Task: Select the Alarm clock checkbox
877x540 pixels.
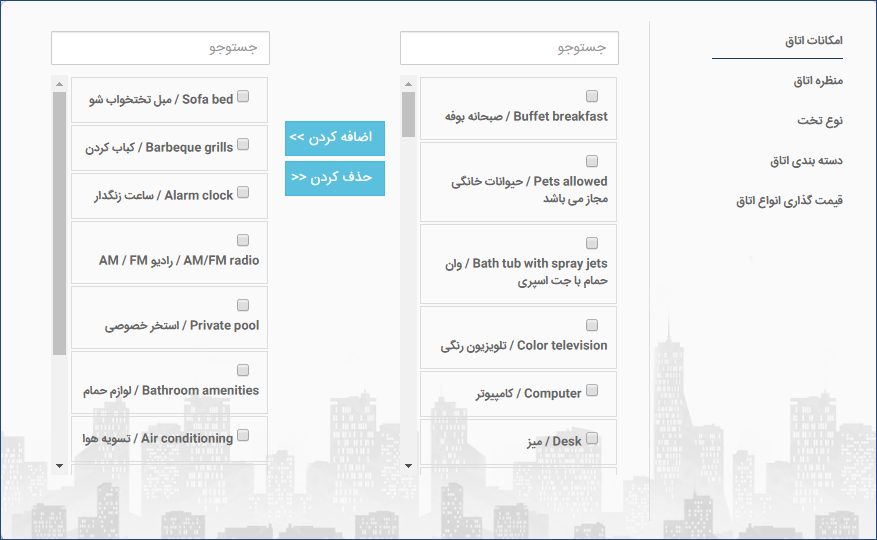Action: coord(243,192)
